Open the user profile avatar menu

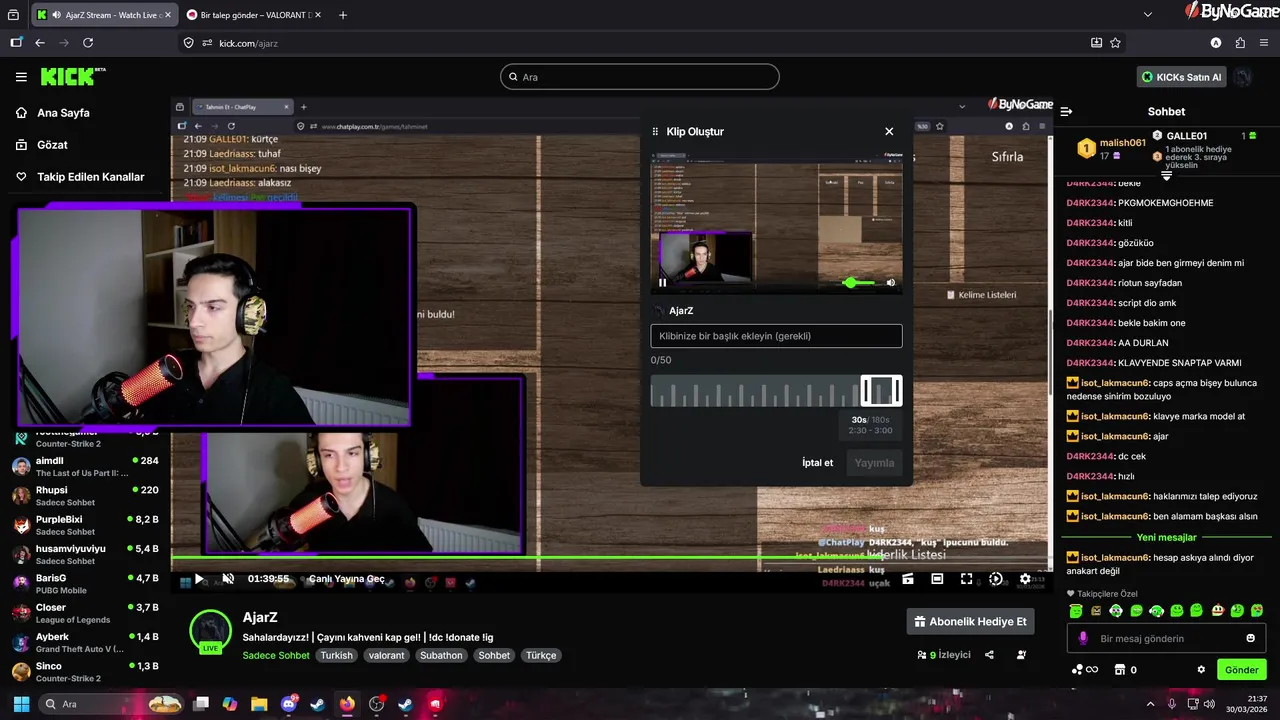[x=1243, y=77]
